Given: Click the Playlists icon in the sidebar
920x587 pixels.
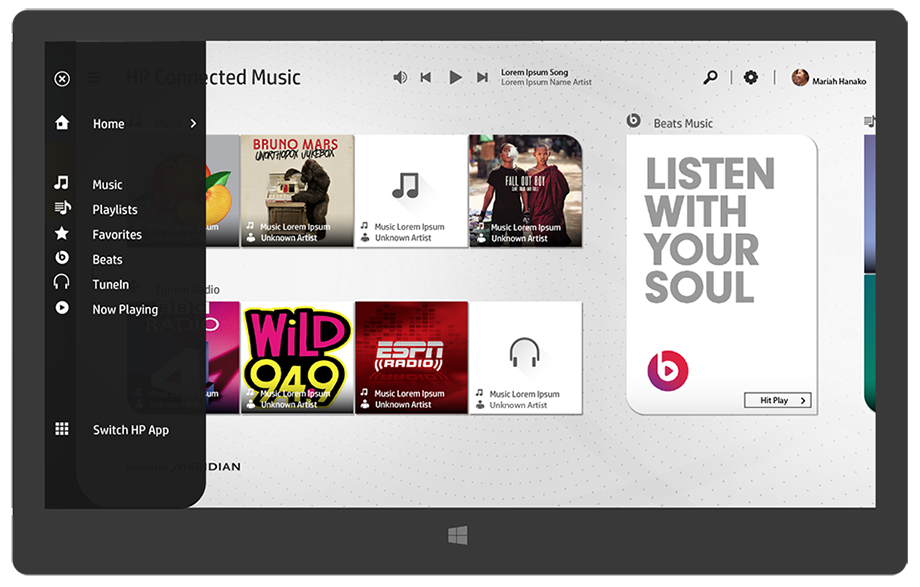Looking at the screenshot, I should point(62,207).
